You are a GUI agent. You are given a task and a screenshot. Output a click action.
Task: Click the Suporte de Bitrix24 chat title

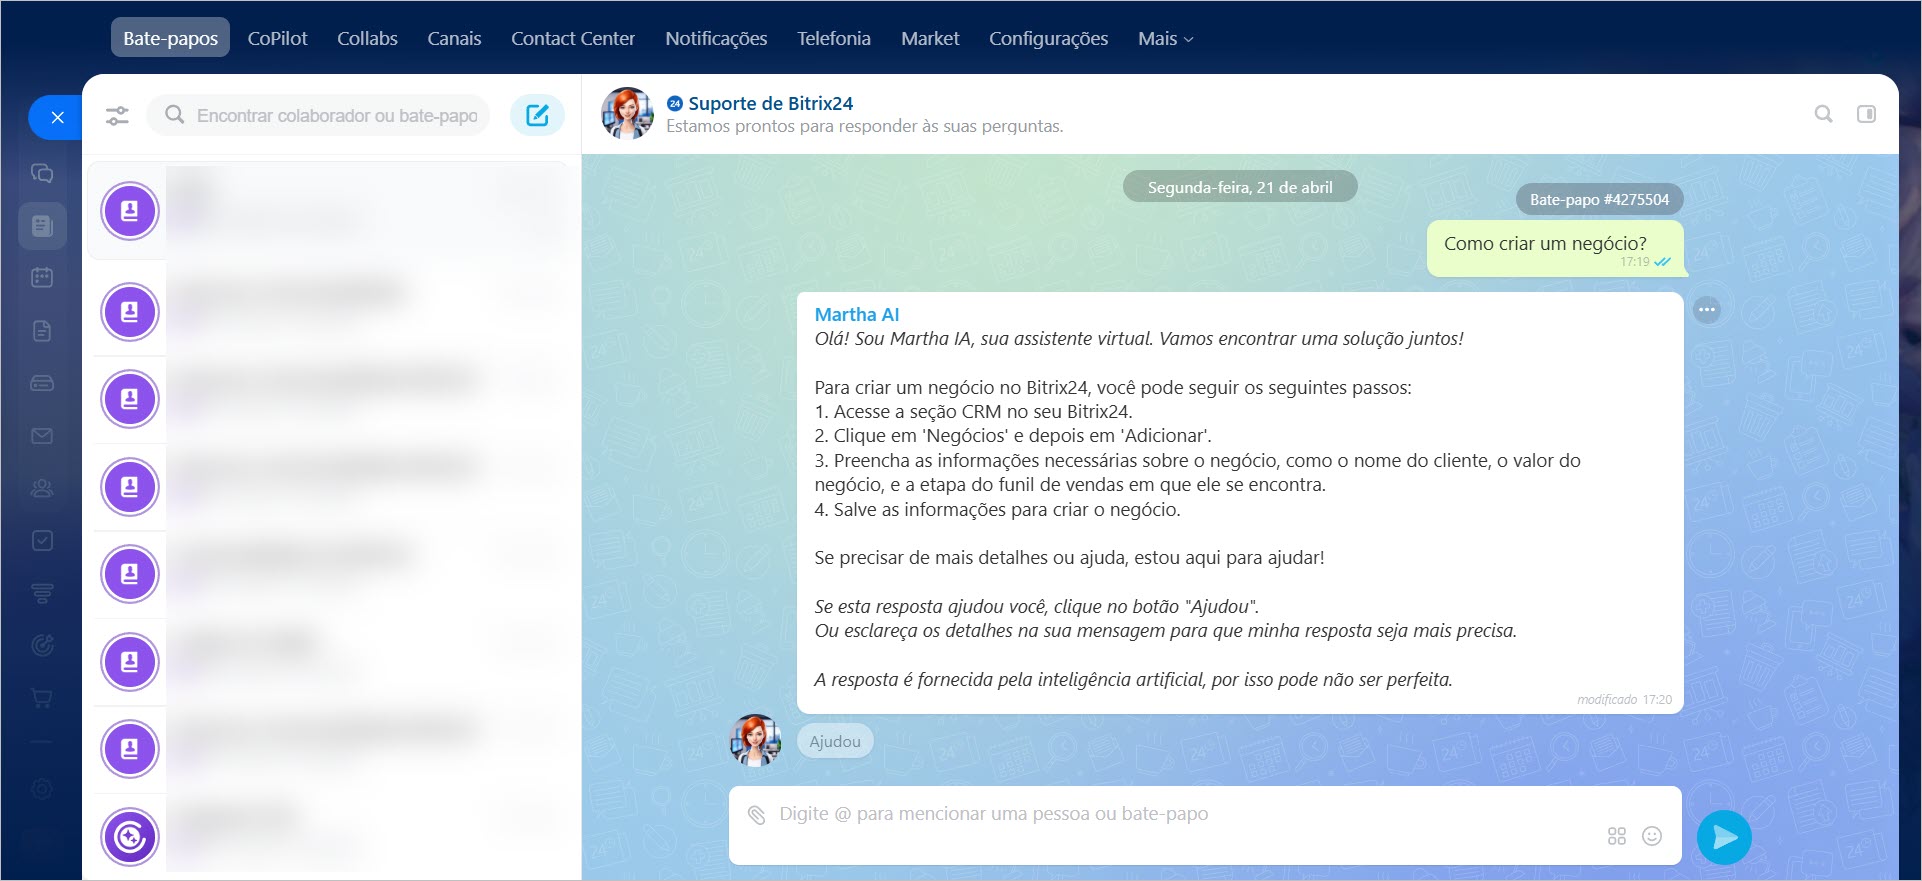pyautogui.click(x=770, y=103)
